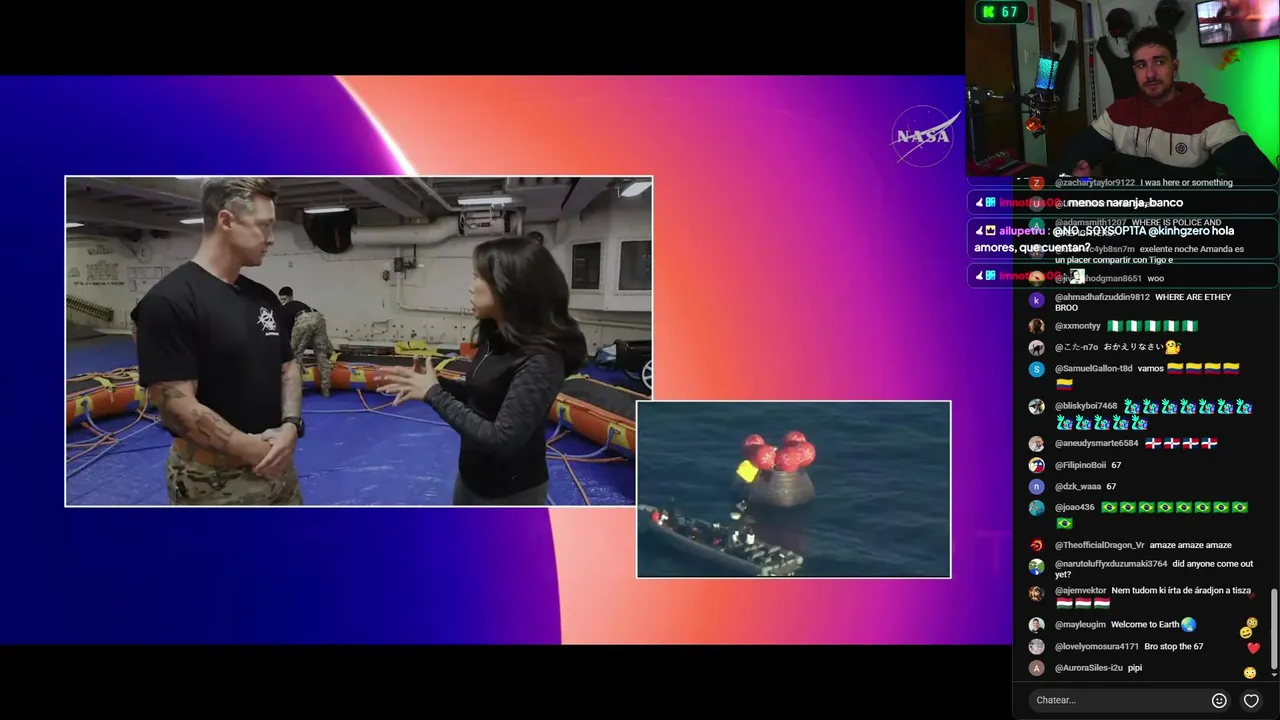Click the message 'WHERE ARE ETHEY BROO'
The width and height of the screenshot is (1280, 720).
1143,302
